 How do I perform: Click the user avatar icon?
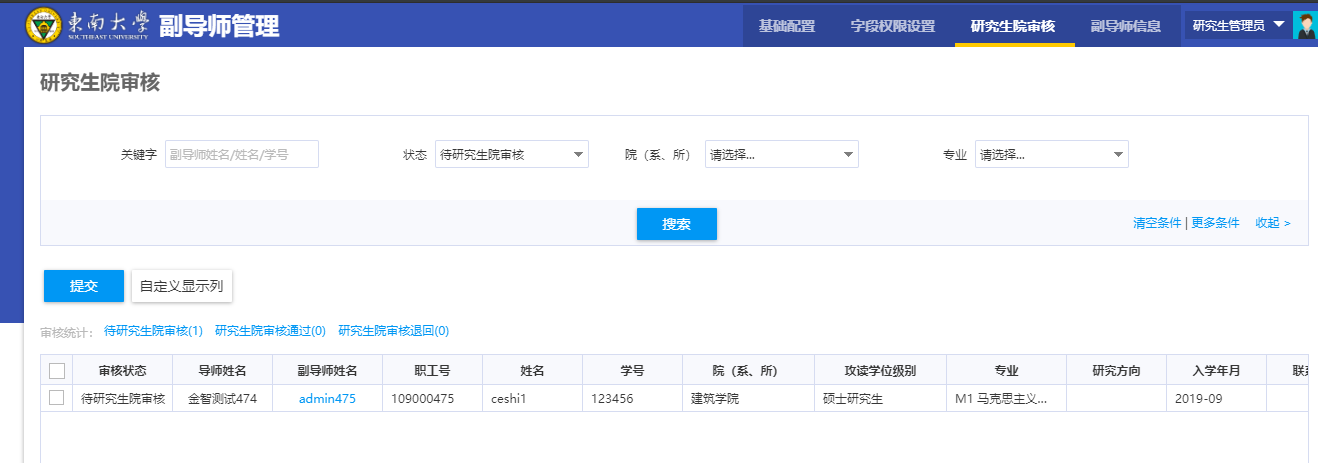pos(1304,26)
